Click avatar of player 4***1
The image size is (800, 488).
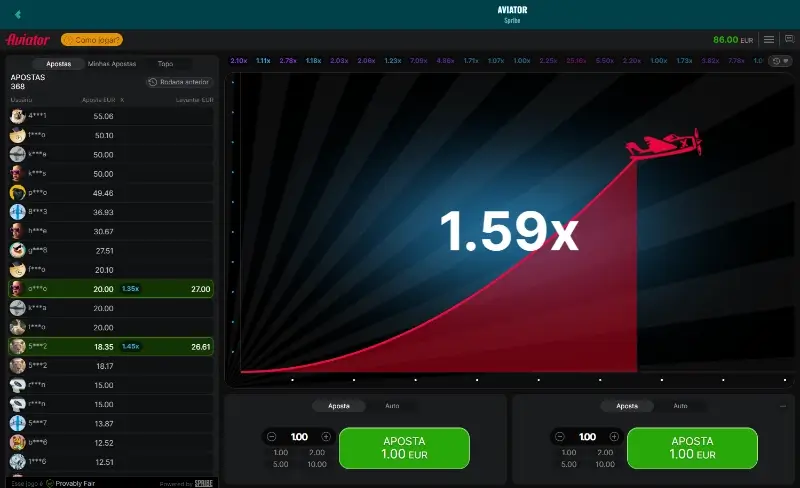[x=18, y=116]
